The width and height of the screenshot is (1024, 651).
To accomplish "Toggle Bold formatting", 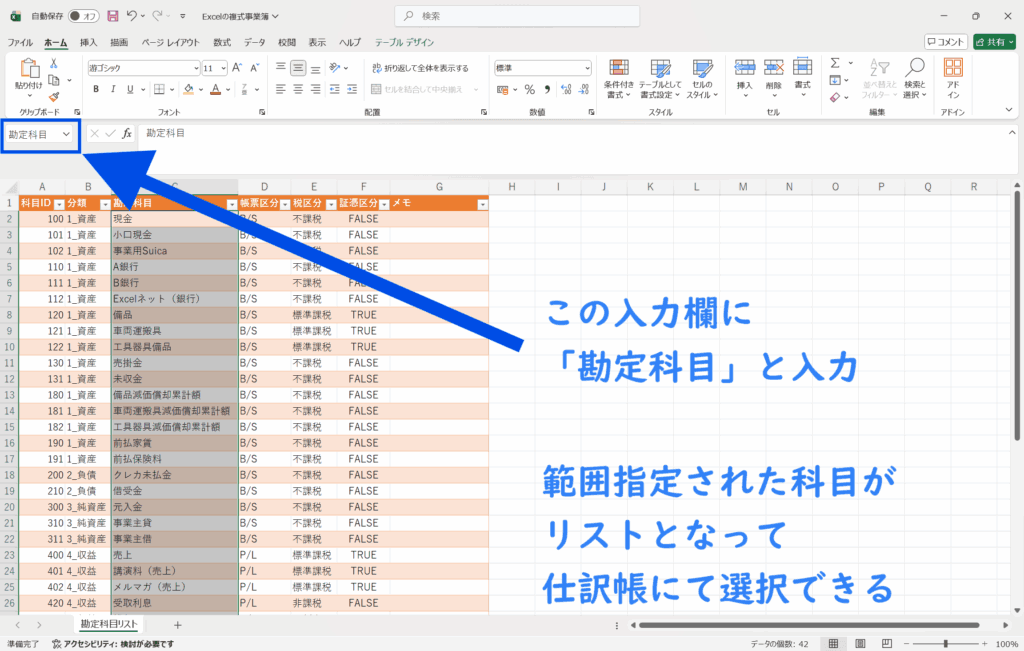I will coord(96,89).
